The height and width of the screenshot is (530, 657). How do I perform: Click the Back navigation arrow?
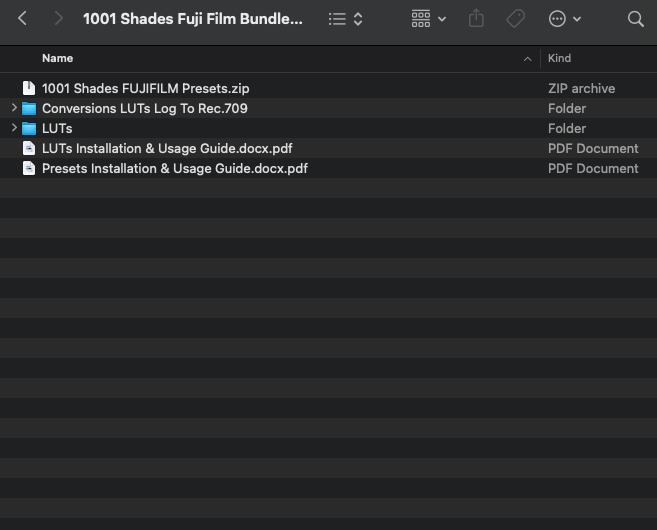[22, 19]
